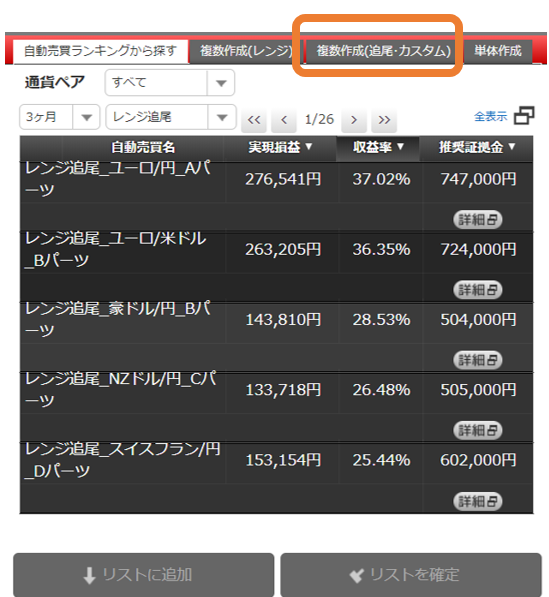Expand the 通貨ペア すべて dropdown
The height and width of the screenshot is (597, 549).
(x=170, y=83)
